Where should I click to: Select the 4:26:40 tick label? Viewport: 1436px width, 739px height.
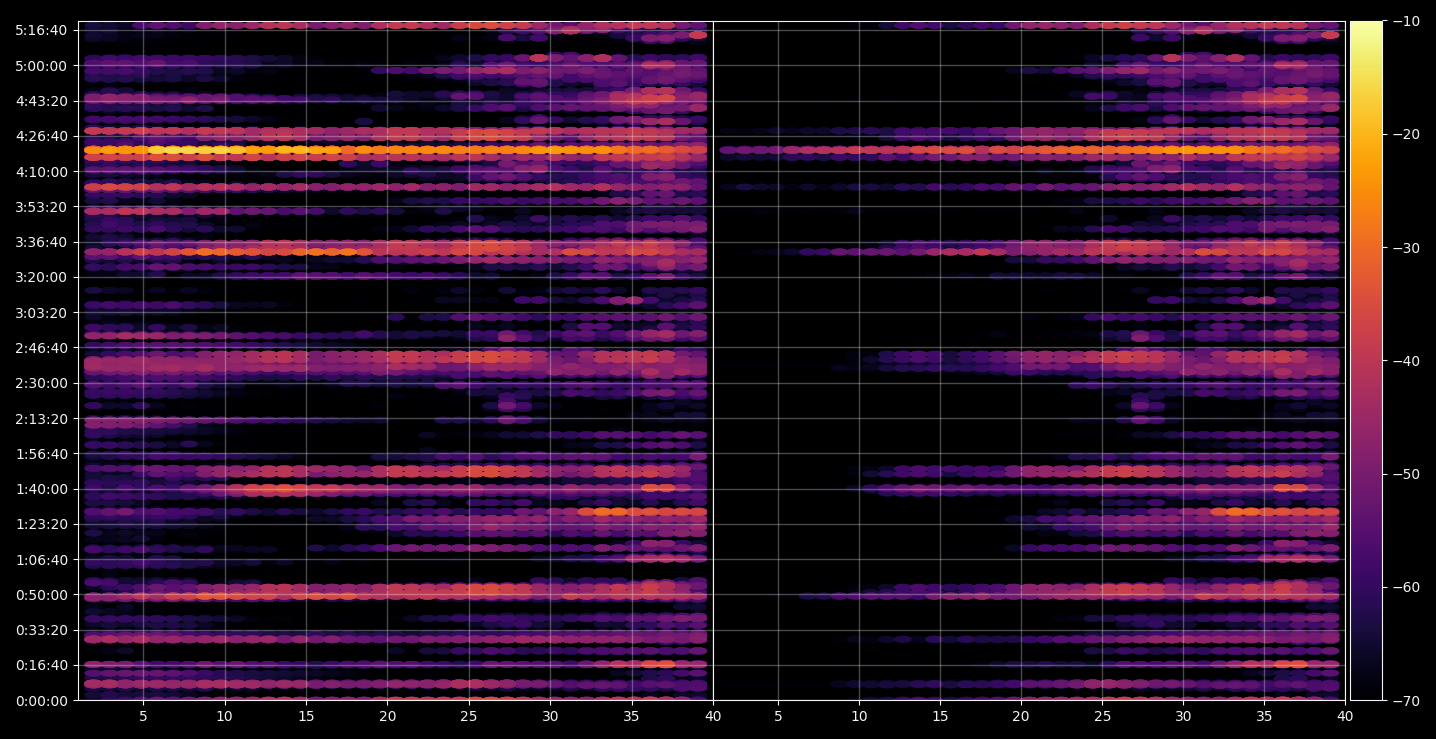pyautogui.click(x=41, y=136)
